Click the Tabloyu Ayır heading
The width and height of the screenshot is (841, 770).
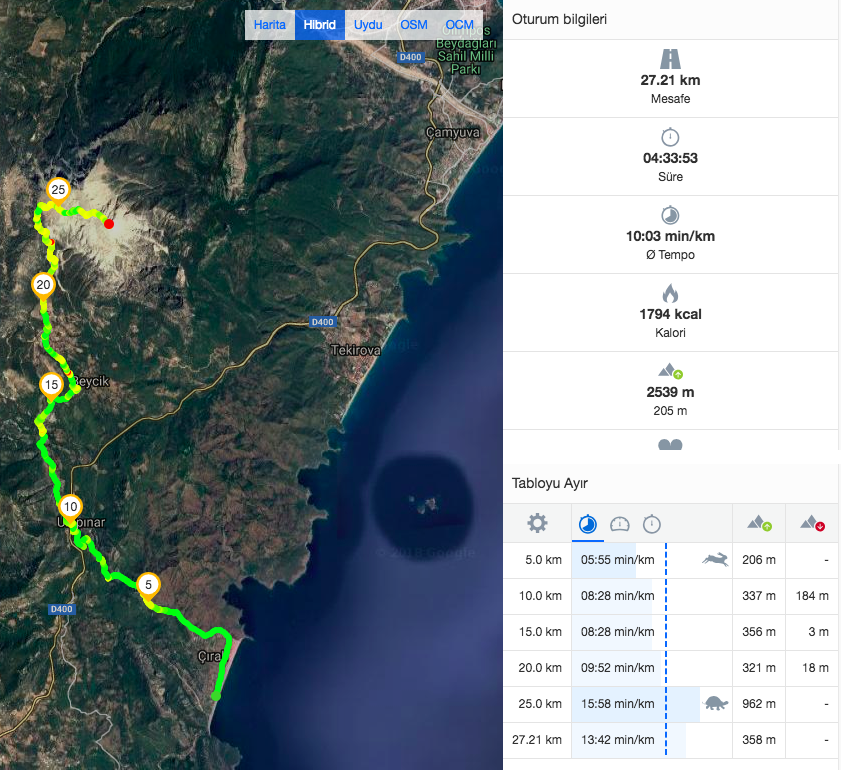coord(549,483)
